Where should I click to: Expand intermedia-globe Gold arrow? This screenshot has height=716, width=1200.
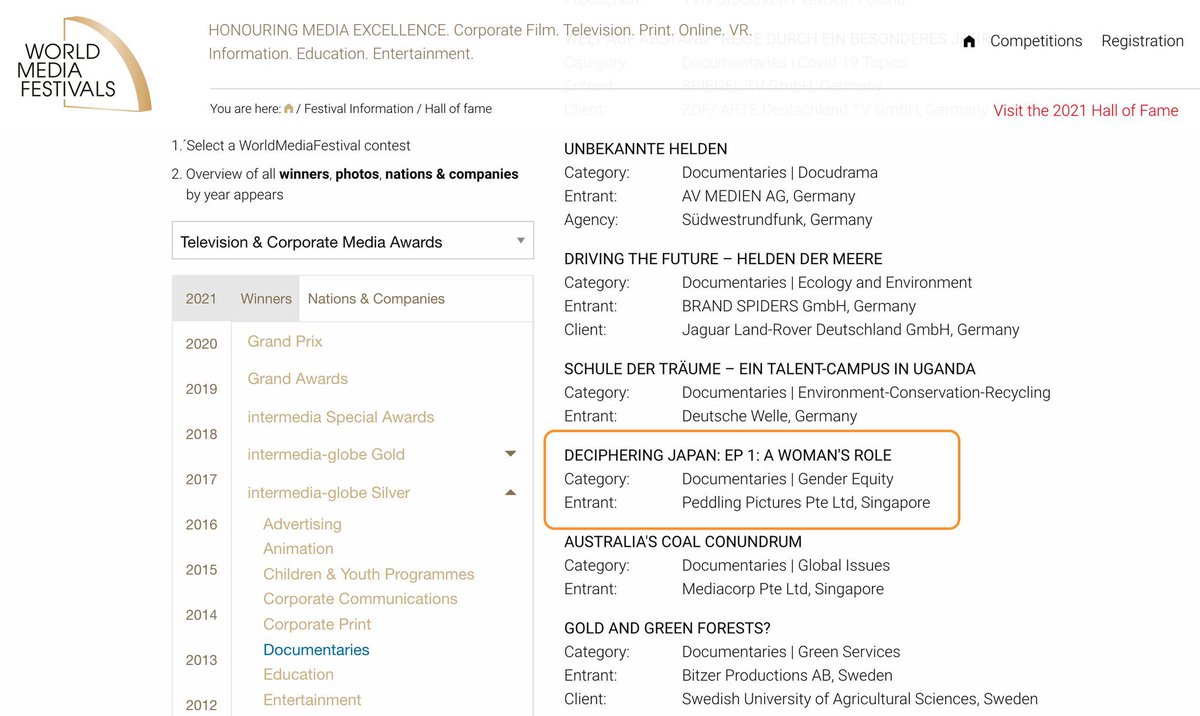pos(511,454)
